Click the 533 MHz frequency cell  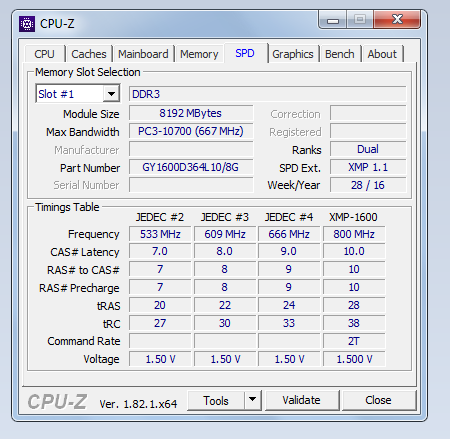[x=160, y=234]
